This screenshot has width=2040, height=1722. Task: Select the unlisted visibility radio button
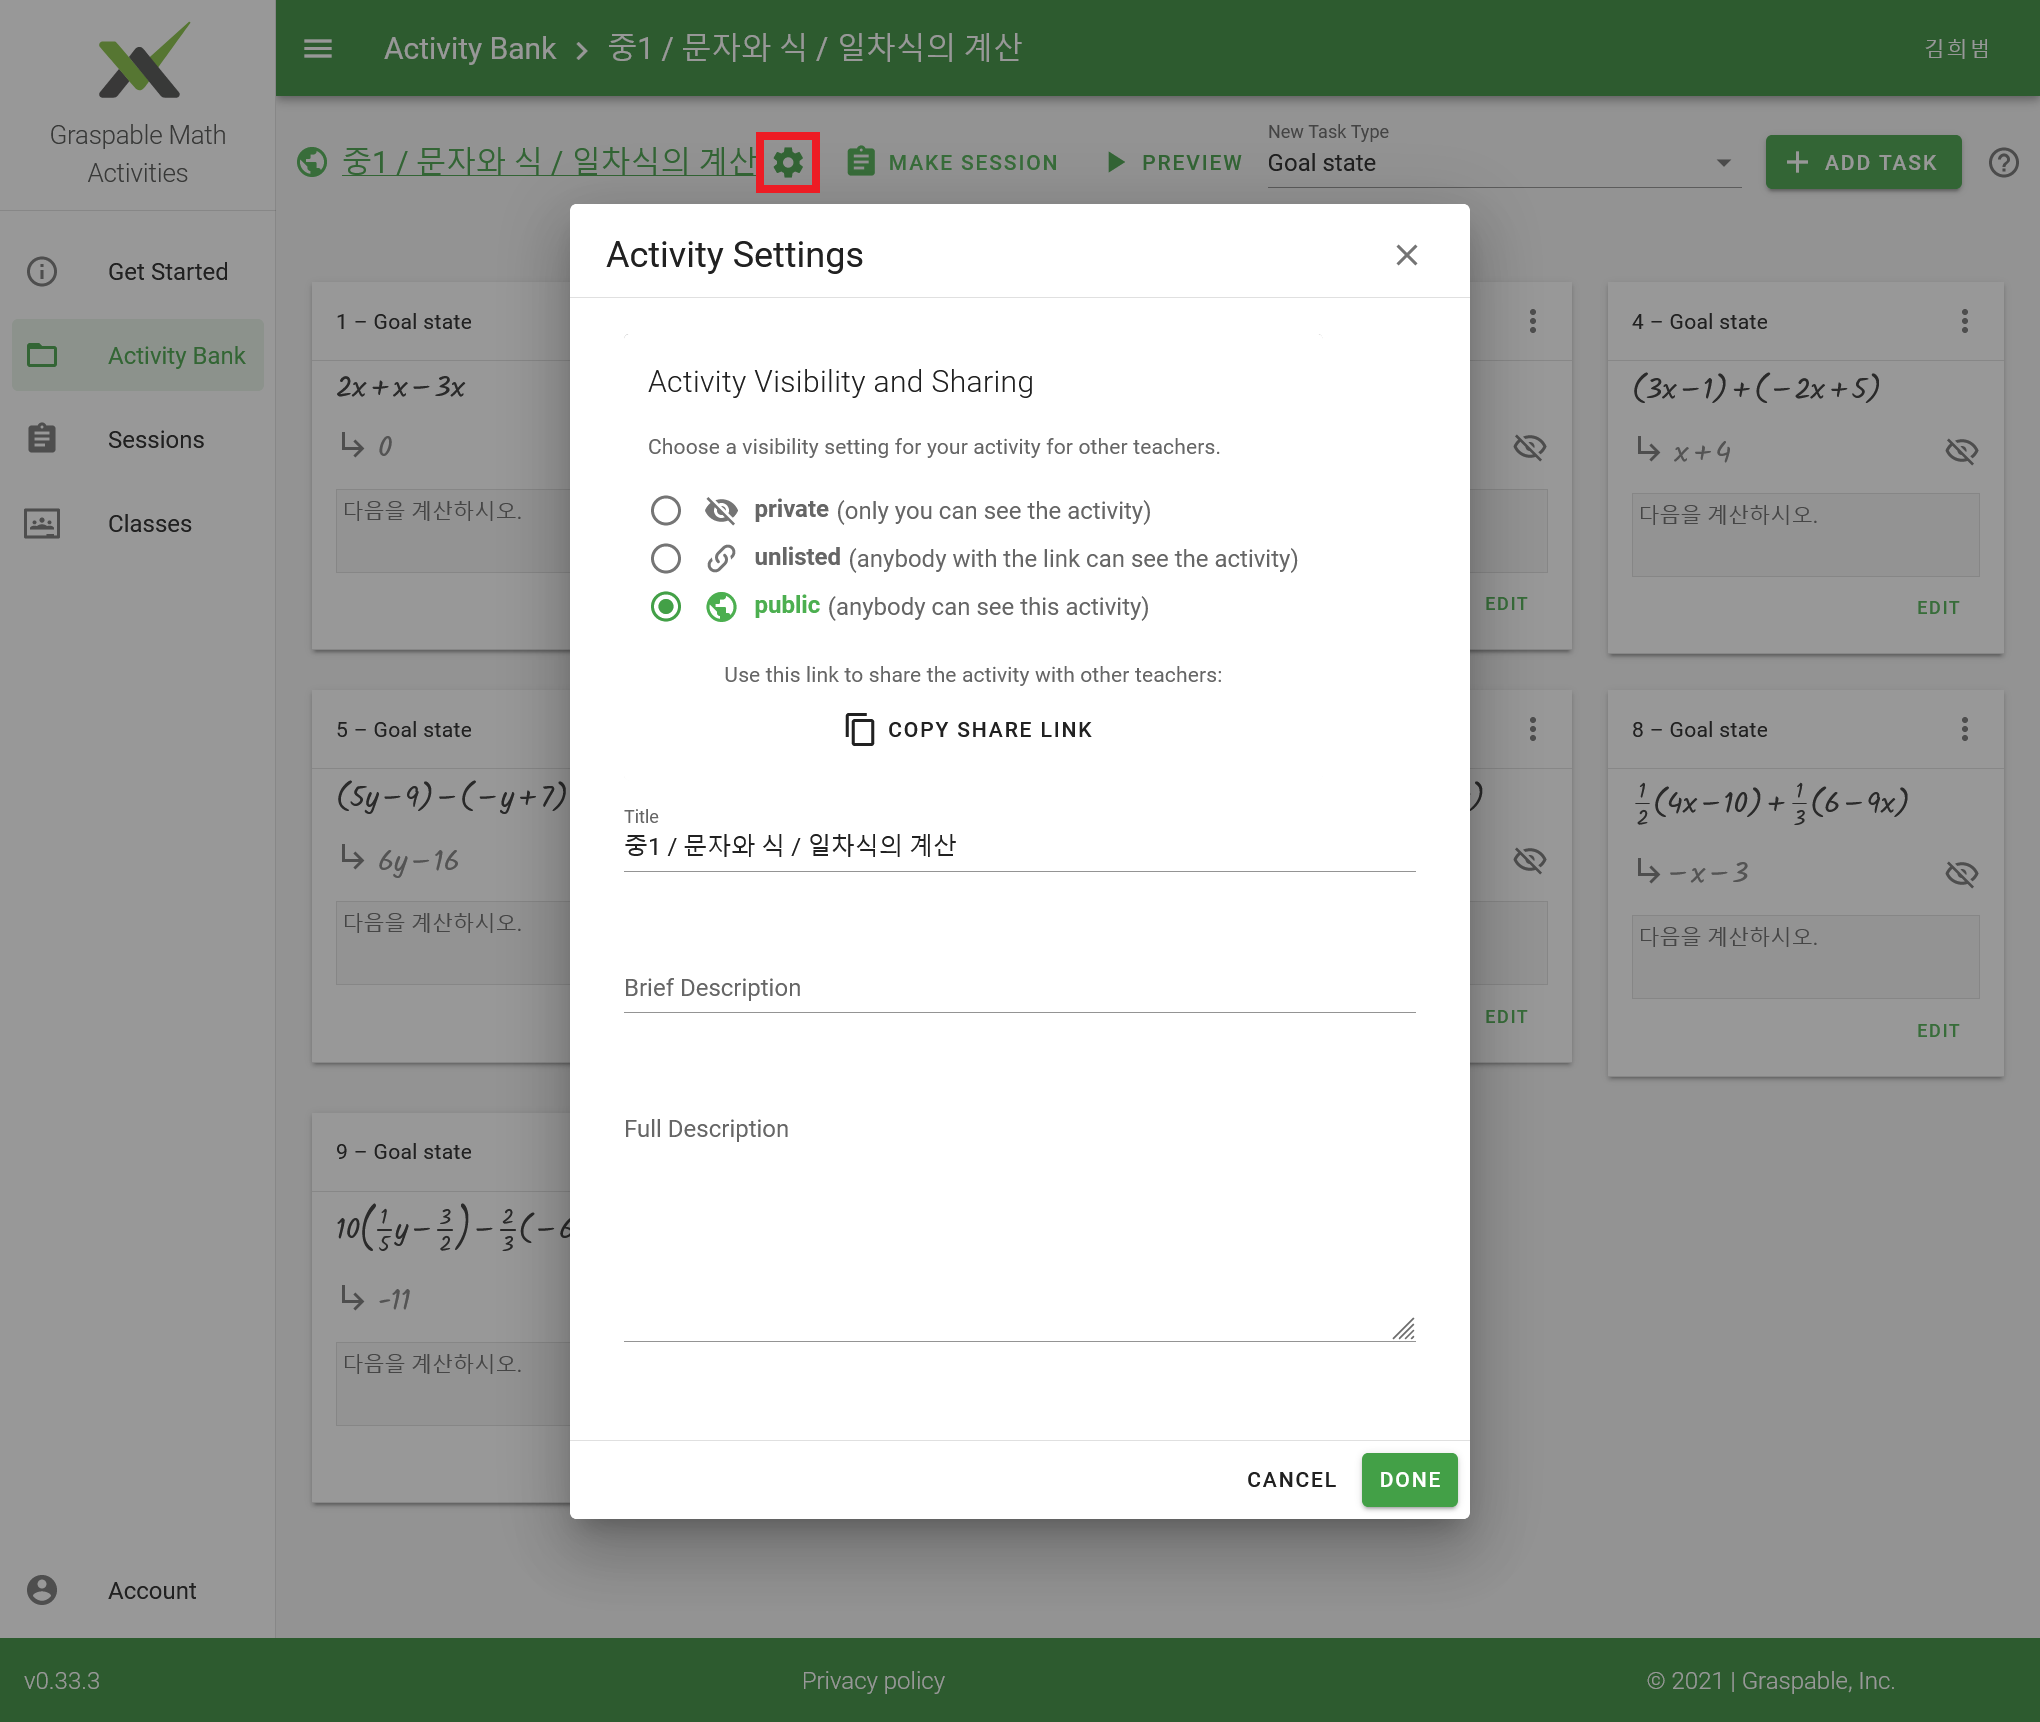tap(666, 558)
